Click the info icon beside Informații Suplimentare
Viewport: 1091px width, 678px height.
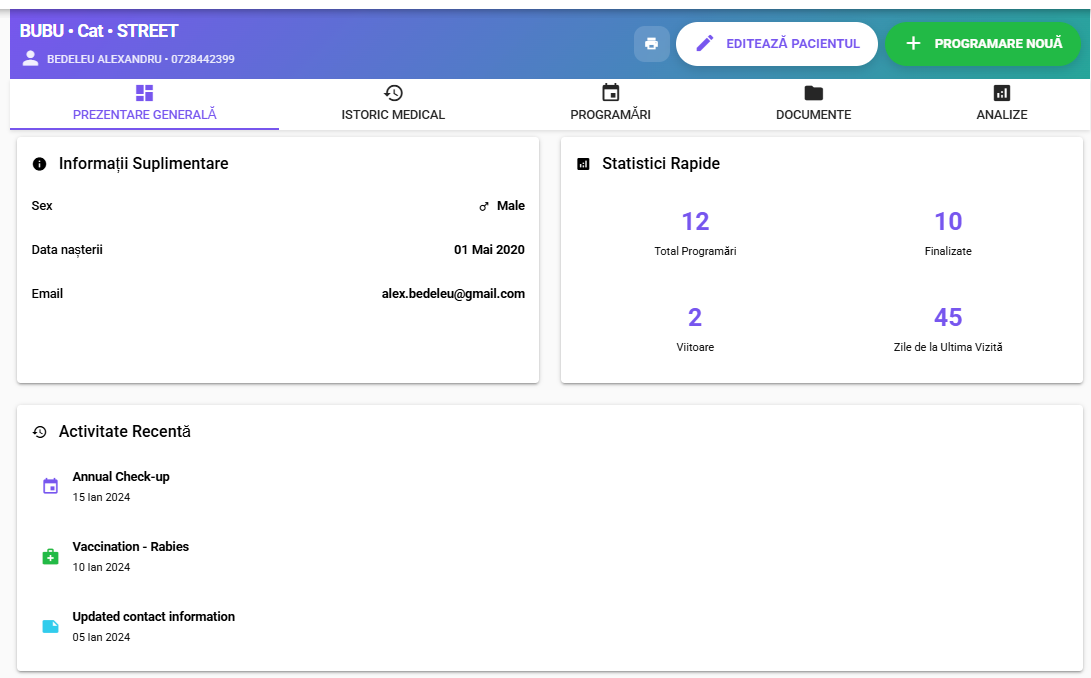tap(40, 164)
